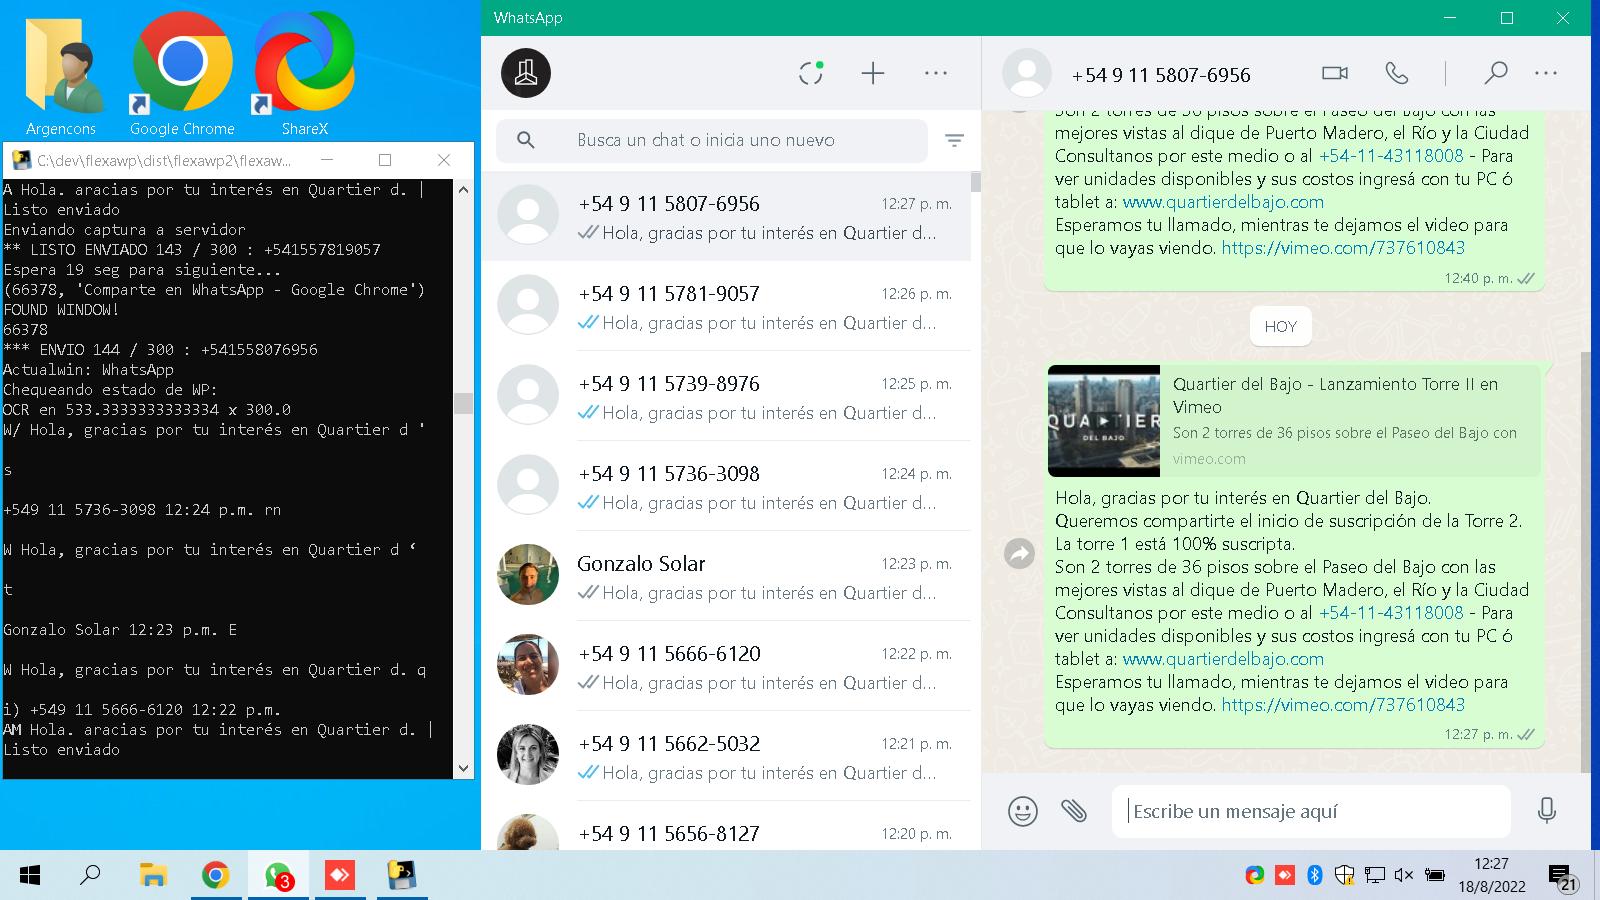1600x900 pixels.
Task: Open the emoji picker
Action: pyautogui.click(x=1022, y=811)
